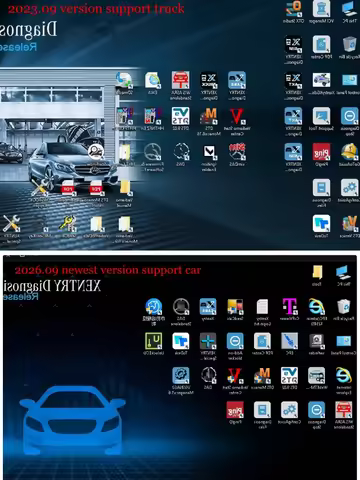Open Recycle Bin on the top desktop
The width and height of the screenshot is (360, 480).
pos(349,44)
